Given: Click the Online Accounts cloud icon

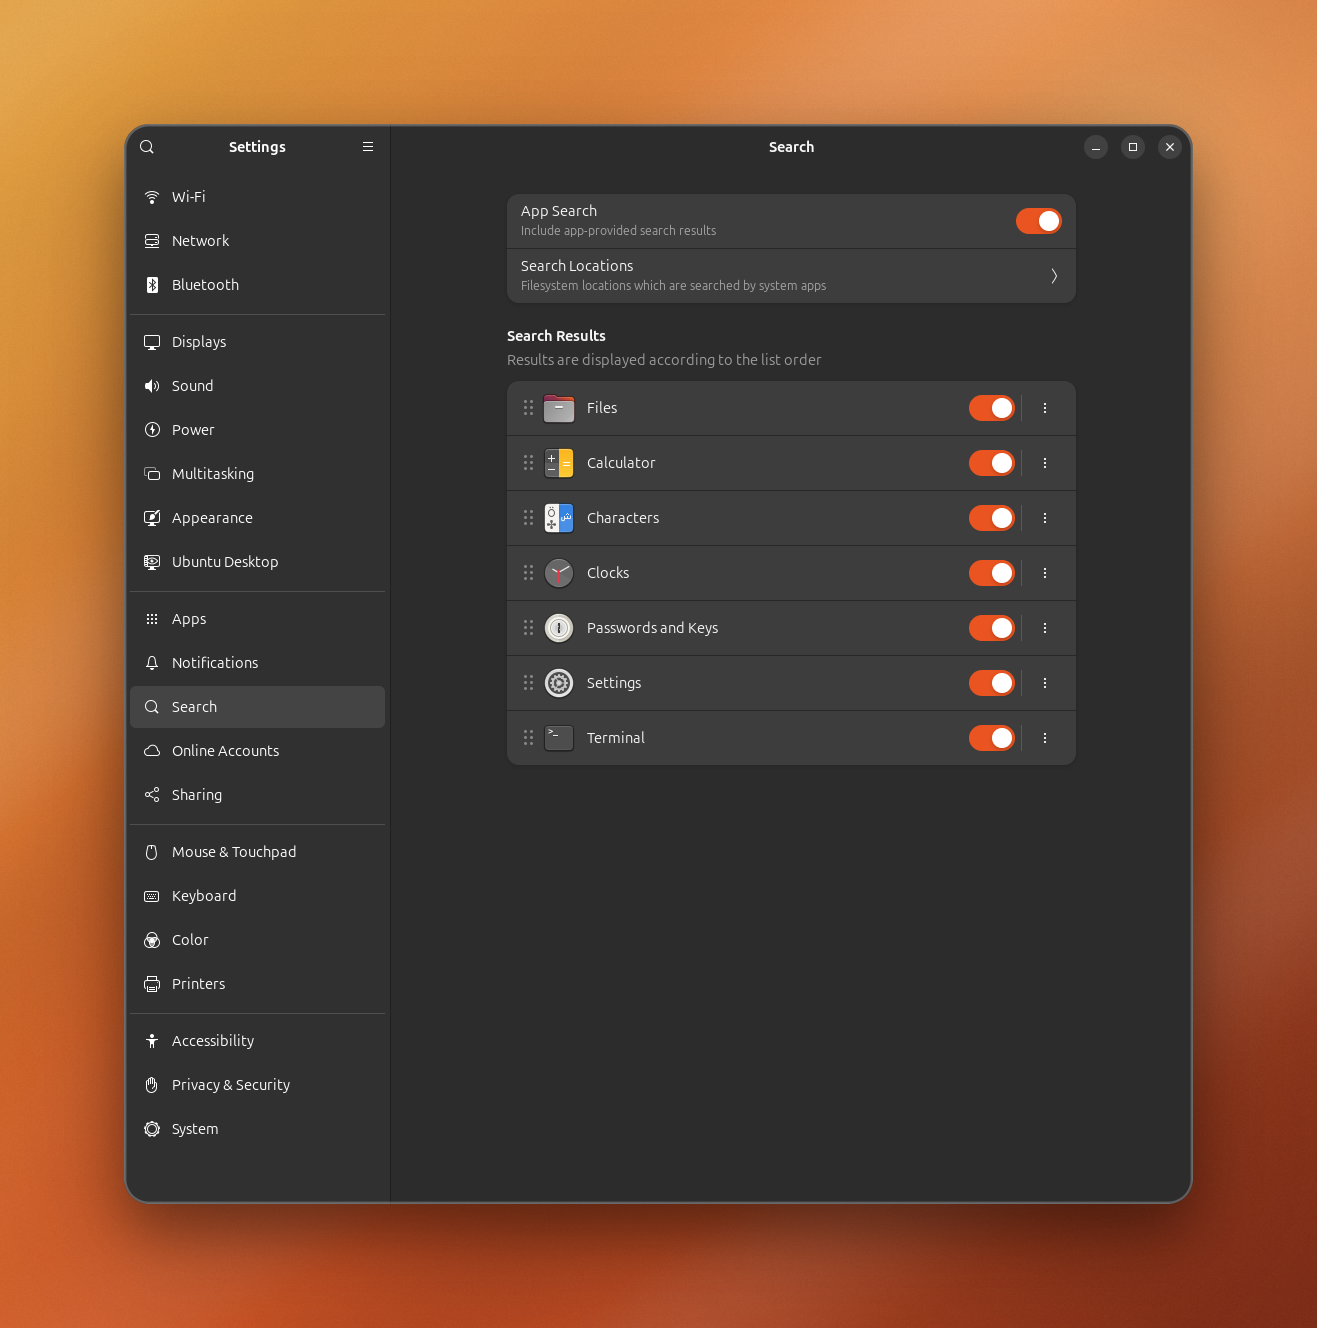Looking at the screenshot, I should point(152,751).
